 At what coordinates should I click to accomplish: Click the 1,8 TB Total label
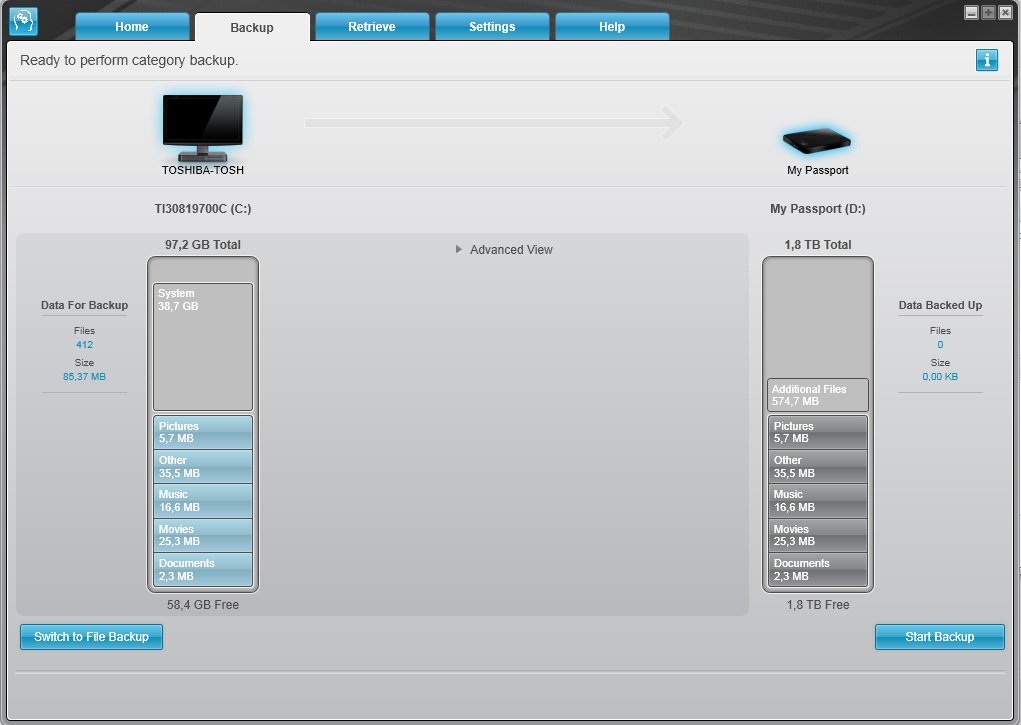[817, 244]
